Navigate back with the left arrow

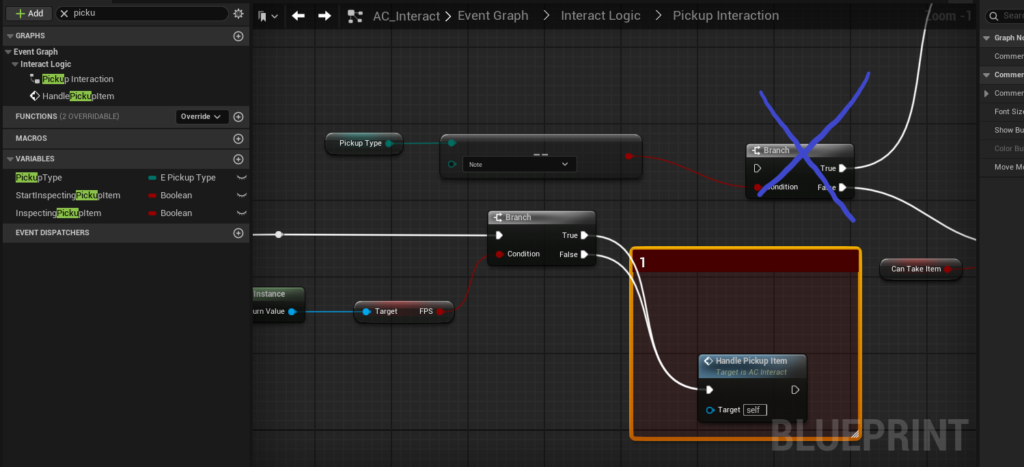point(298,16)
